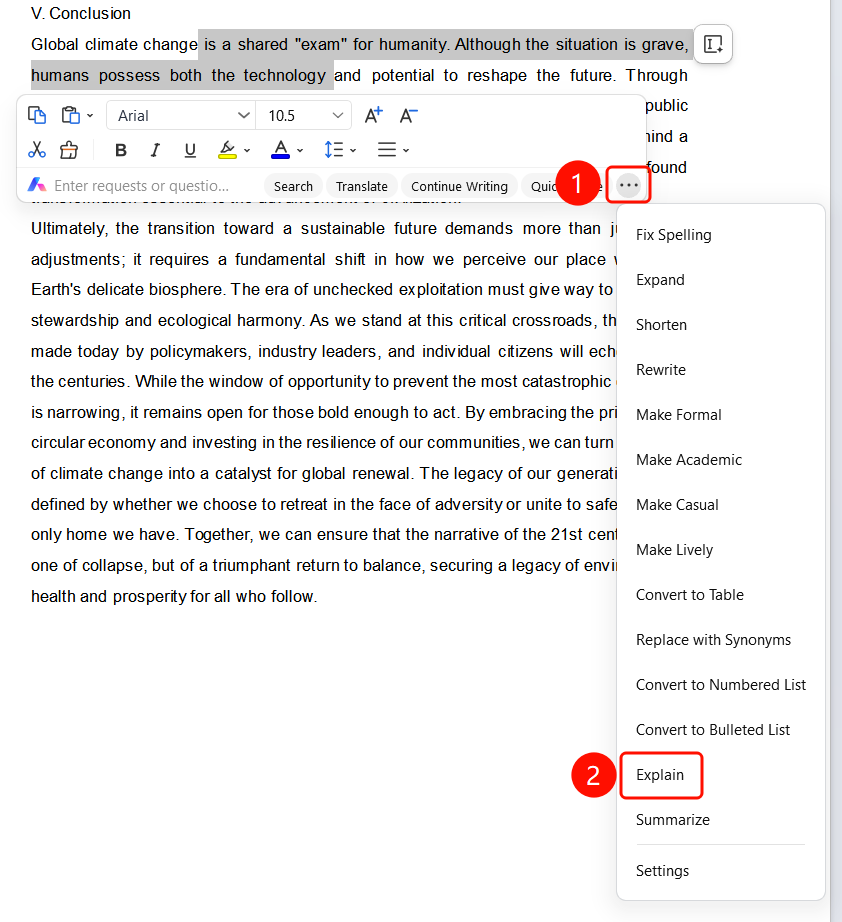Screen dimensions: 842x922
Task: Click the Cut scissors icon
Action: (x=37, y=150)
